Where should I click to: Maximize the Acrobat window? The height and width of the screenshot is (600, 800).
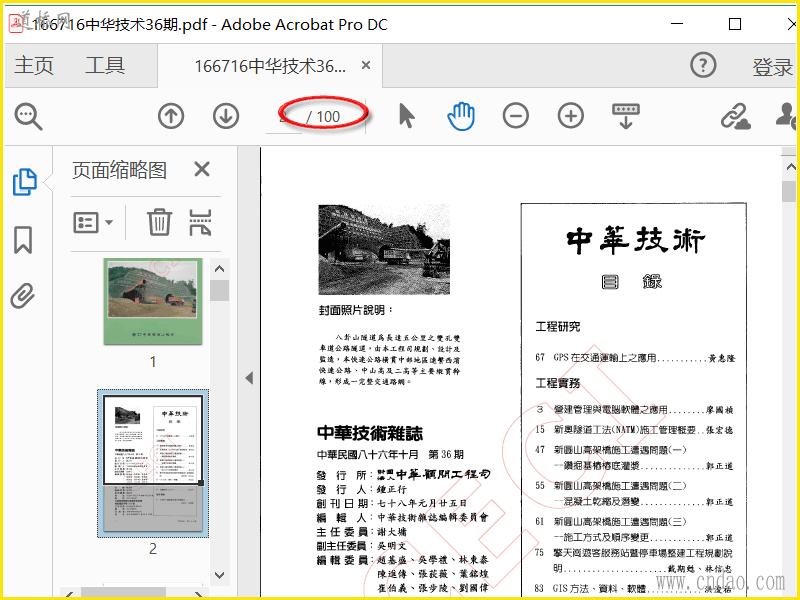[x=735, y=24]
